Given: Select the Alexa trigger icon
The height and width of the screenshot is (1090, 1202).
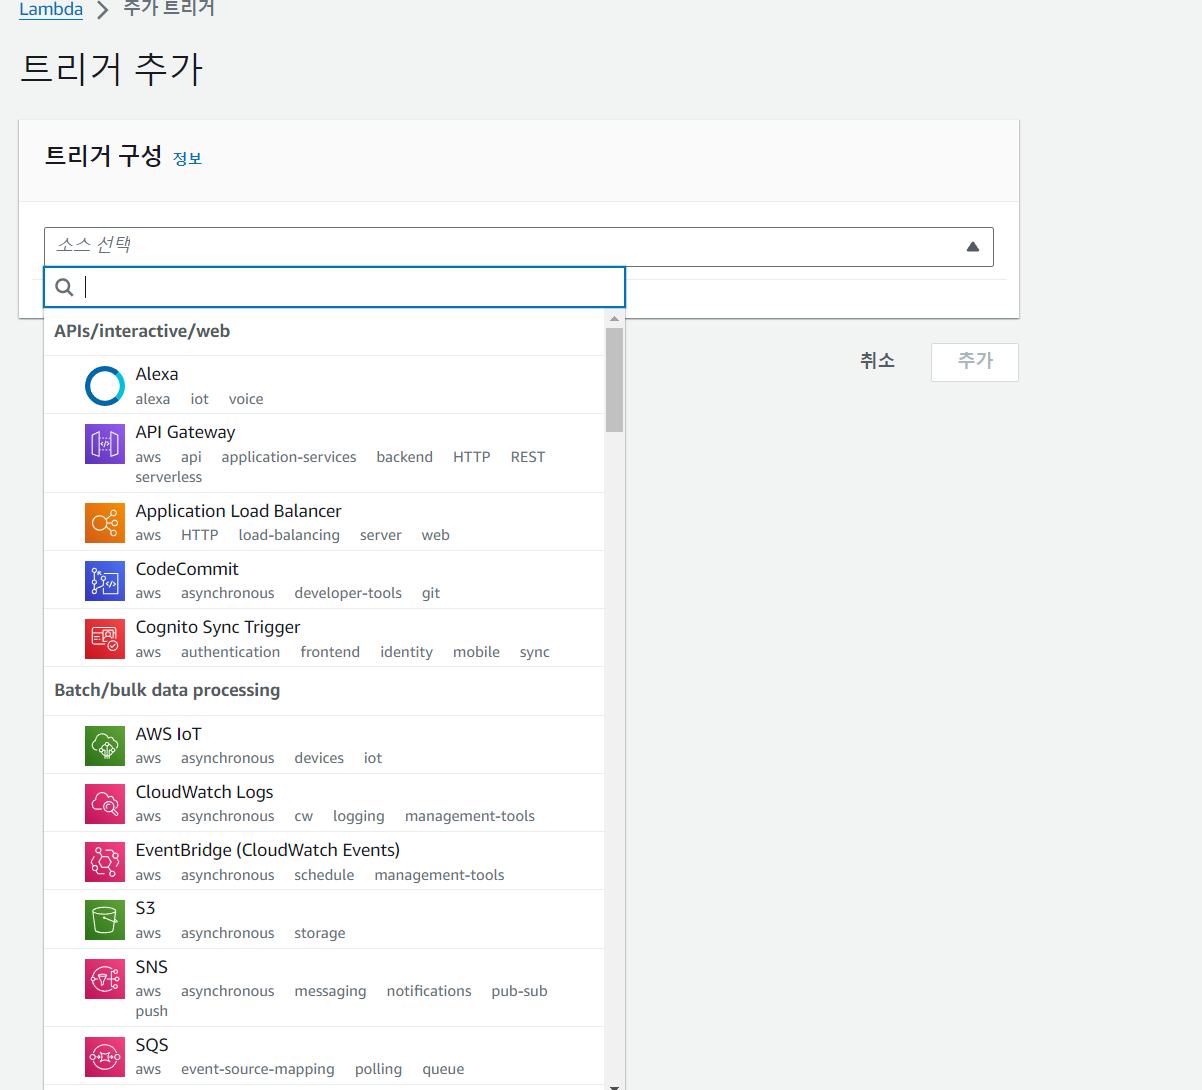Looking at the screenshot, I should [x=105, y=386].
